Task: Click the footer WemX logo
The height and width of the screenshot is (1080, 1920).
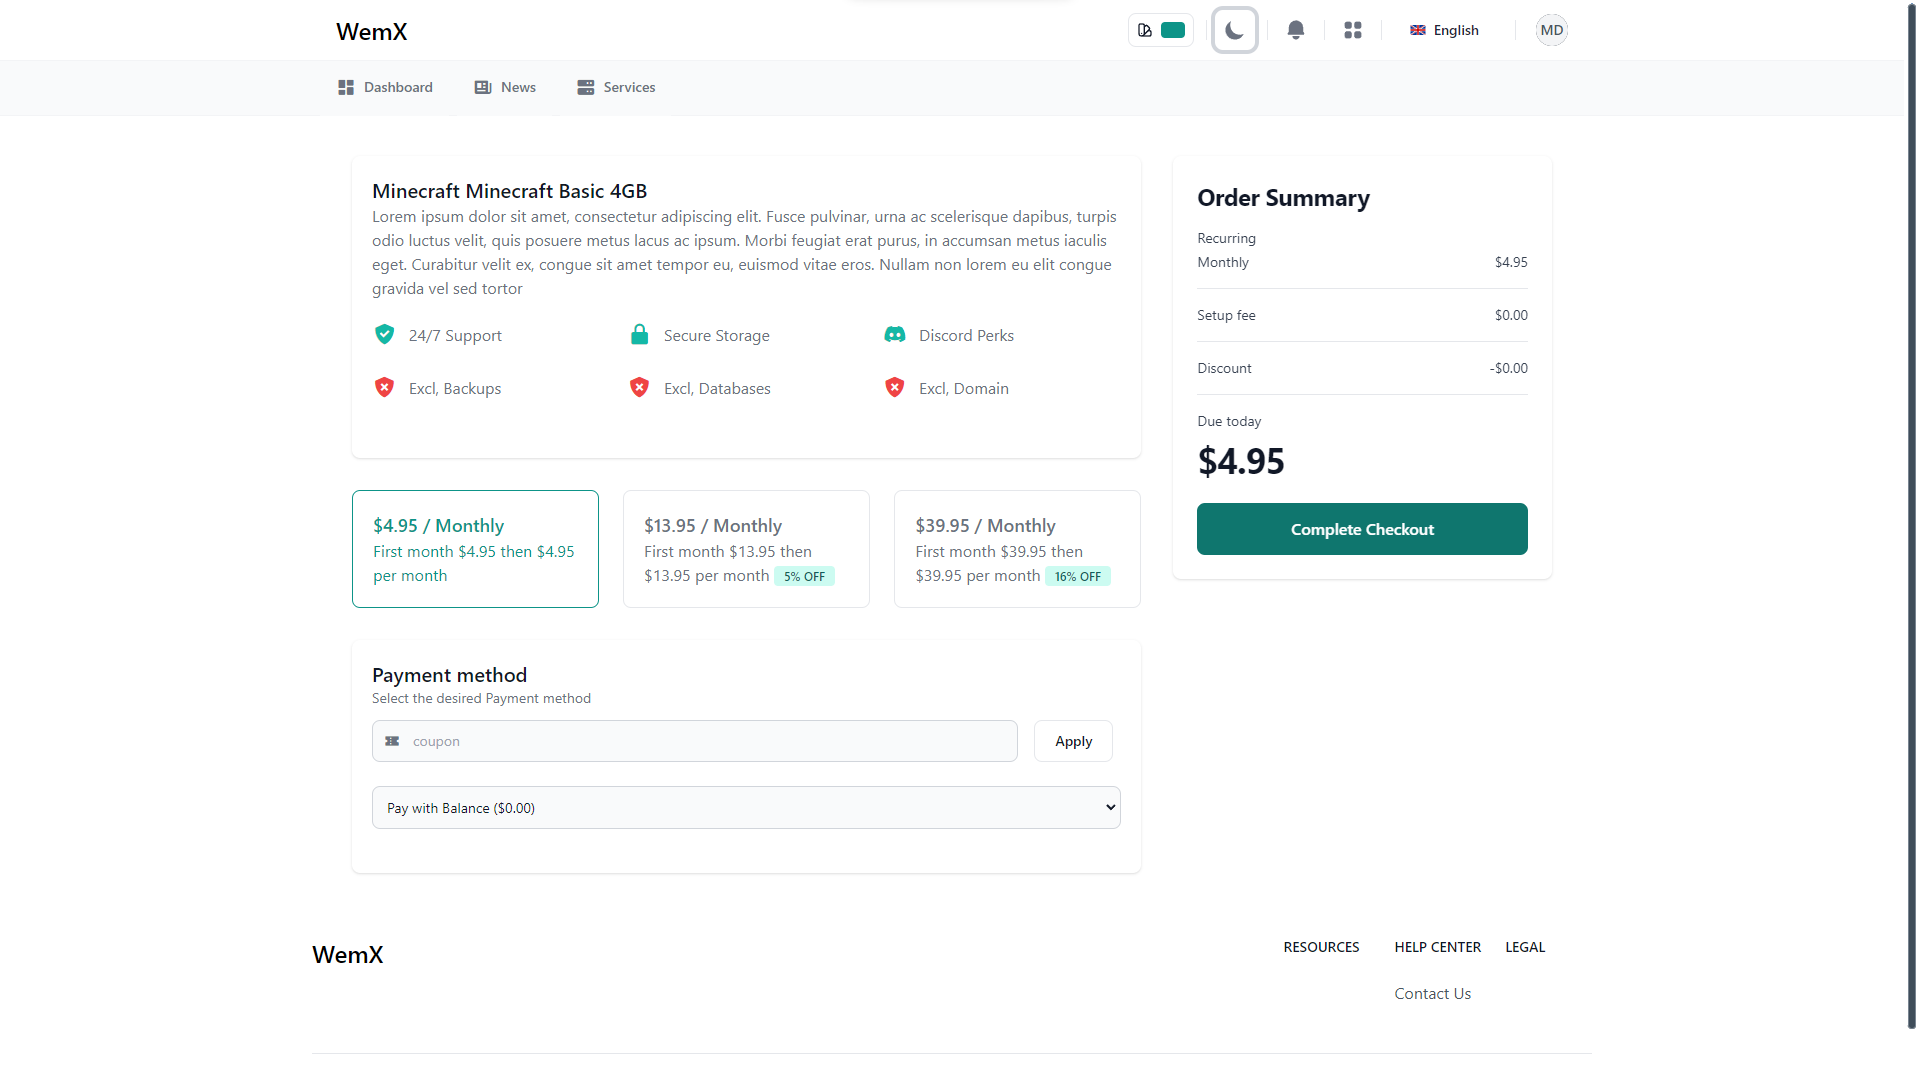Action: pos(348,954)
